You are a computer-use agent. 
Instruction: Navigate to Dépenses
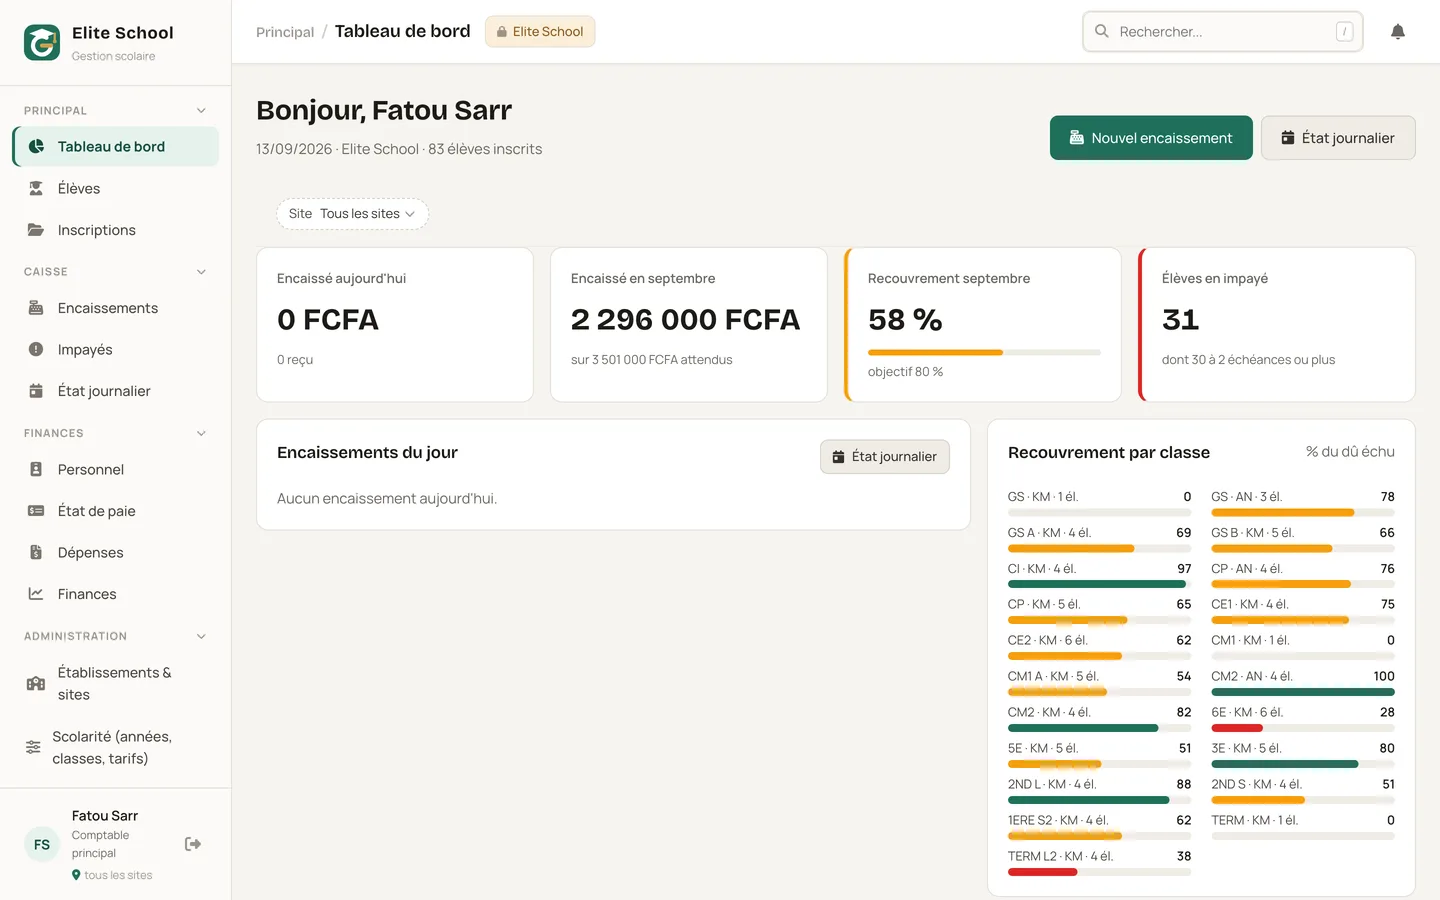point(116,552)
